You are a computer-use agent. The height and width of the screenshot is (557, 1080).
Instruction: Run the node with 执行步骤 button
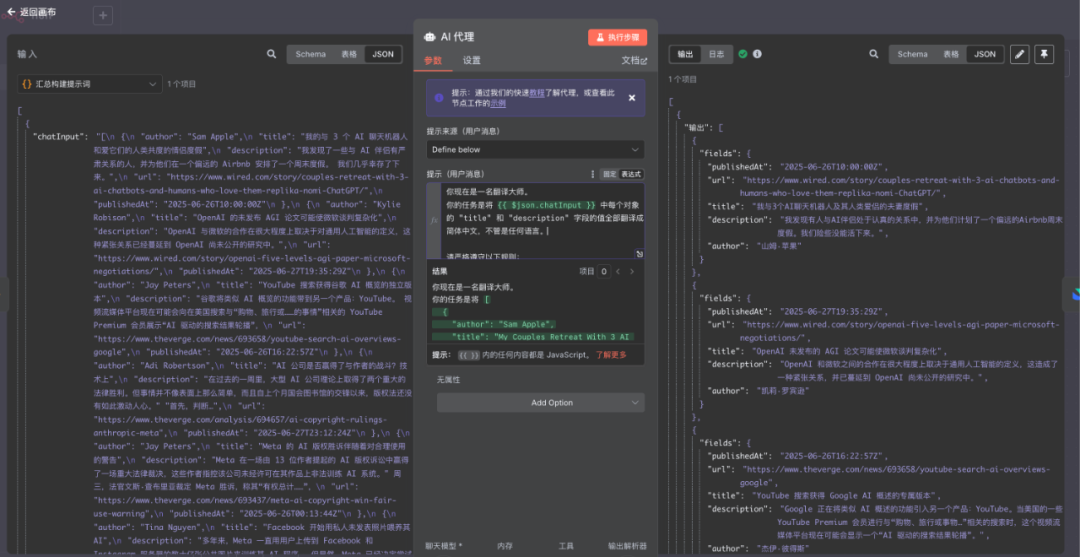[x=617, y=37]
